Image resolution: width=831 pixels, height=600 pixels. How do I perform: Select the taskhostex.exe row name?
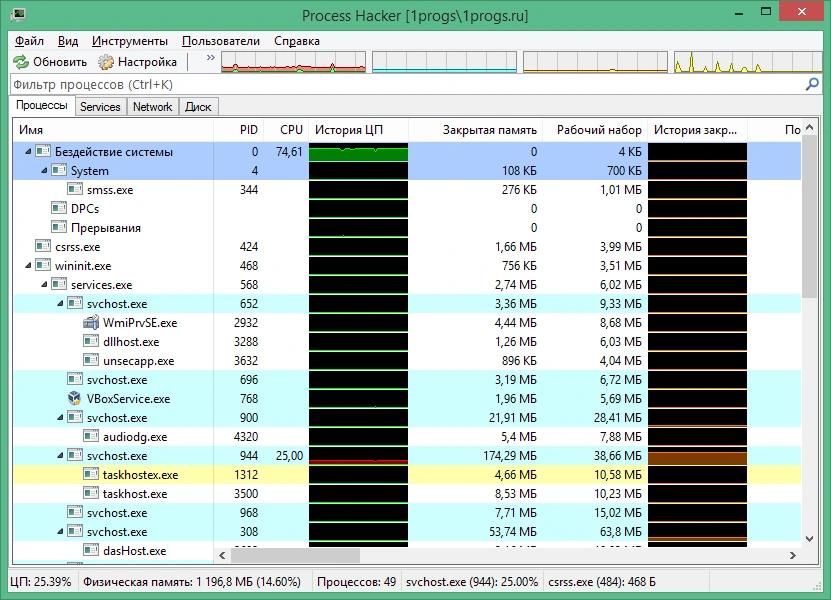140,475
